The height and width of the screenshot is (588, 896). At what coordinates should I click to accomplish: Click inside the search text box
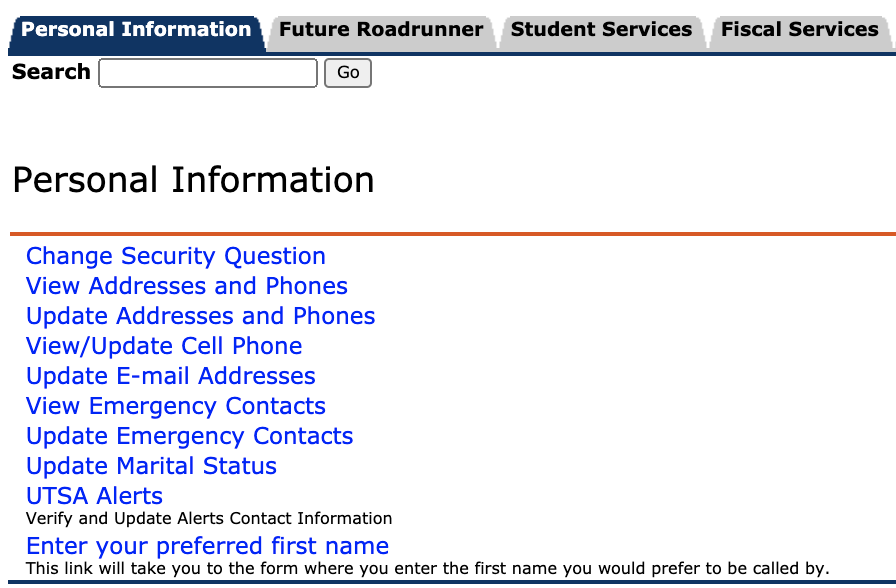click(x=207, y=72)
